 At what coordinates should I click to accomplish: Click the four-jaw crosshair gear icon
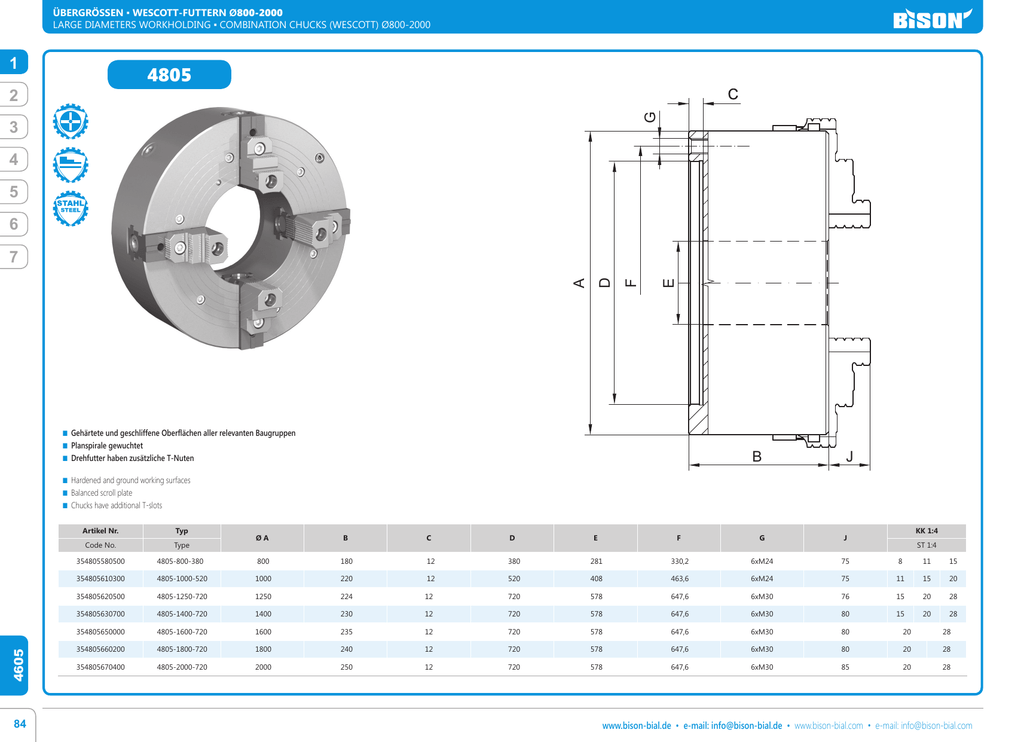click(x=70, y=122)
